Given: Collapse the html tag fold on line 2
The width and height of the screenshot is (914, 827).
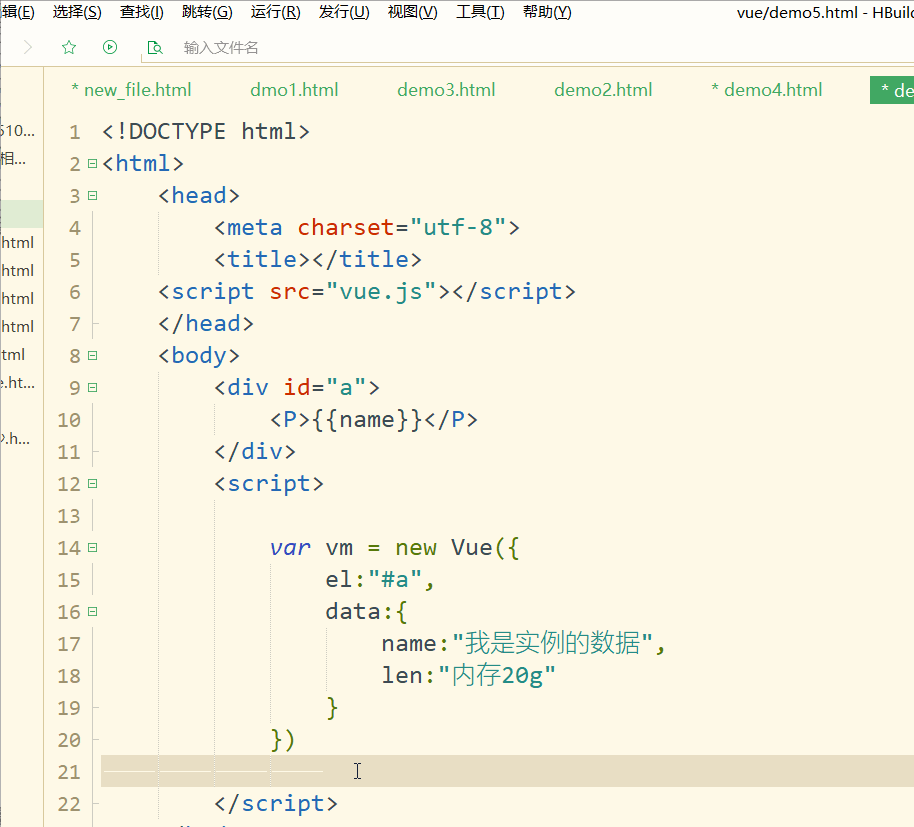Looking at the screenshot, I should coord(92,164).
